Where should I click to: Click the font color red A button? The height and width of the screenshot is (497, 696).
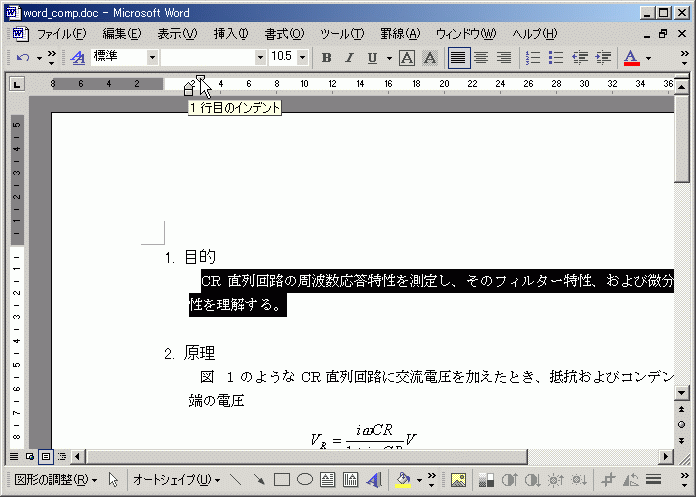(x=631, y=58)
